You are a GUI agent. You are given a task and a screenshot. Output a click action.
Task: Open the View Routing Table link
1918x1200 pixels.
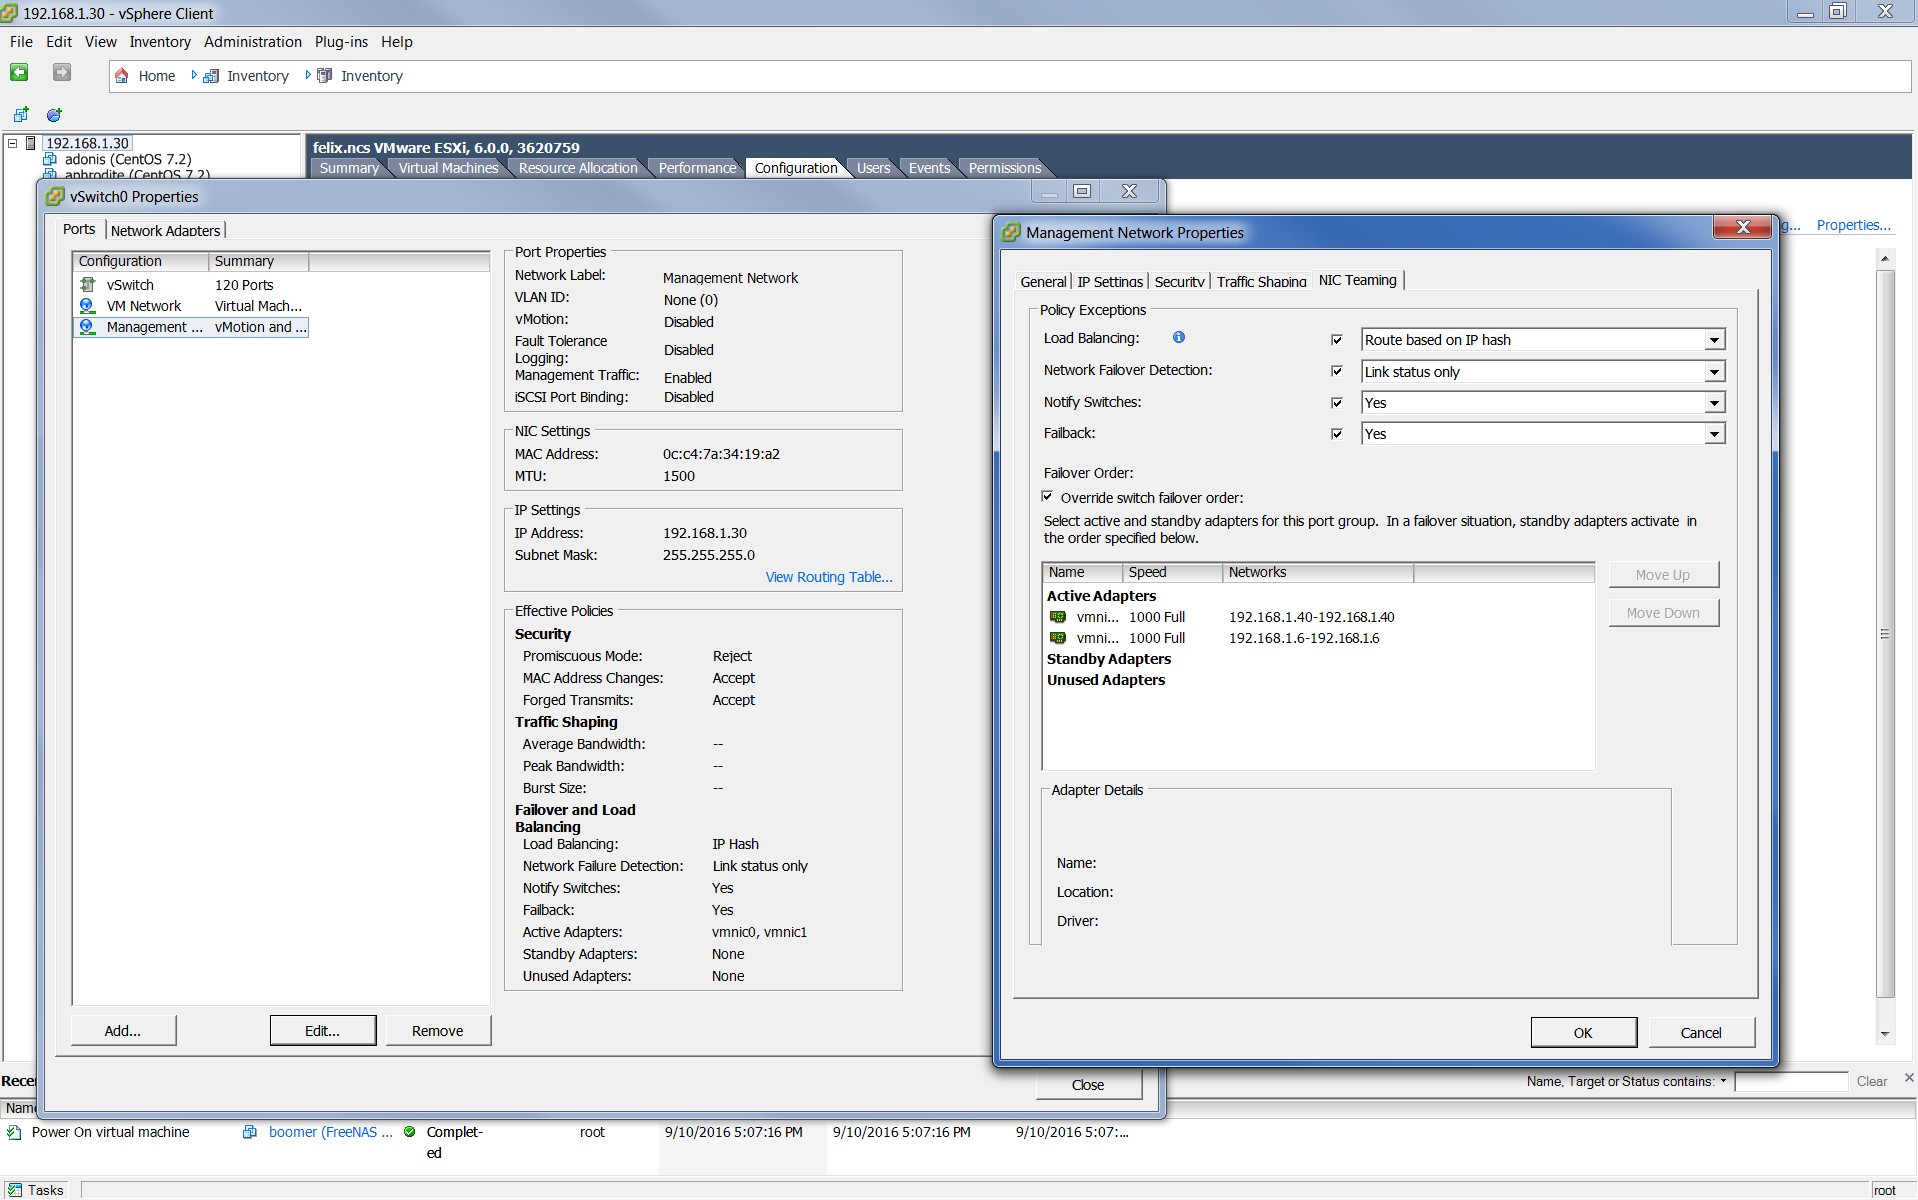click(829, 577)
